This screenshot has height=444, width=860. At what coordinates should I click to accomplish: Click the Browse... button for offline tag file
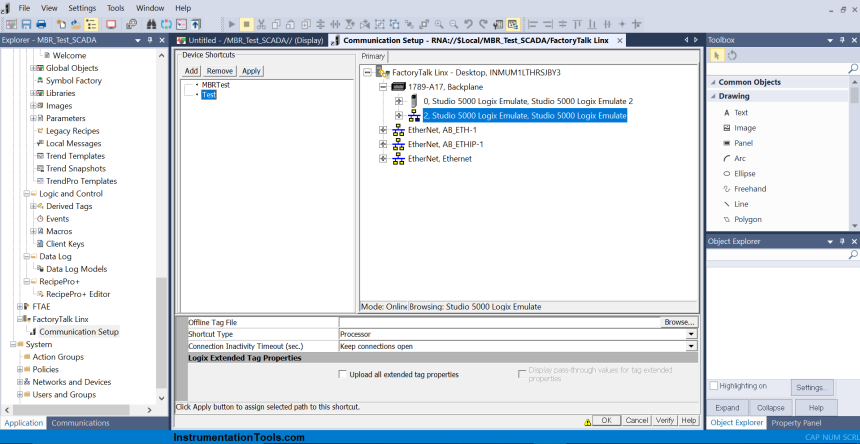(680, 322)
